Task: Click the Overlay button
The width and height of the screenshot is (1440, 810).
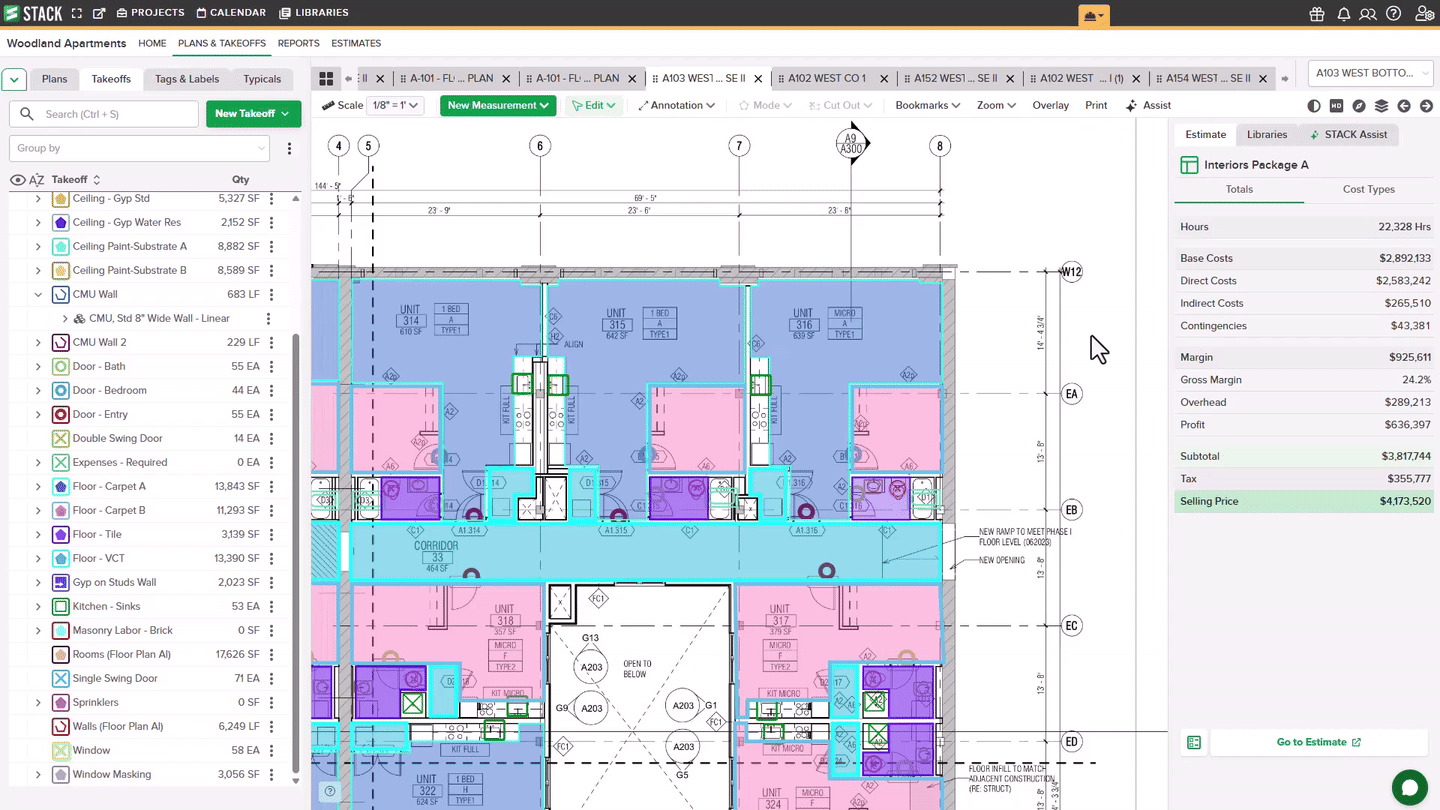Action: pyautogui.click(x=1051, y=105)
